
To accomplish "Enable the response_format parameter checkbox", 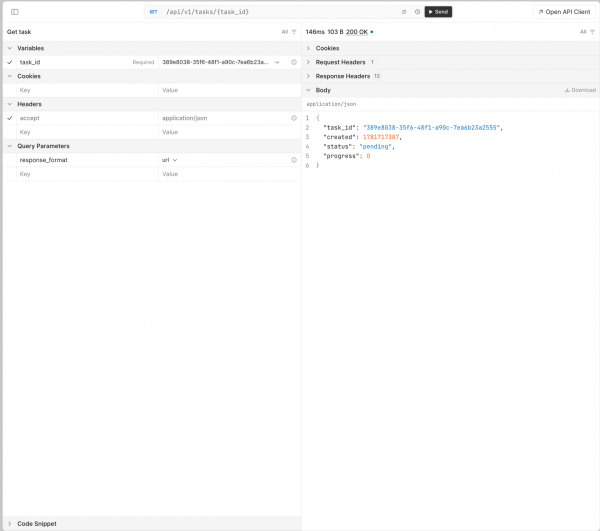I will 10,160.
